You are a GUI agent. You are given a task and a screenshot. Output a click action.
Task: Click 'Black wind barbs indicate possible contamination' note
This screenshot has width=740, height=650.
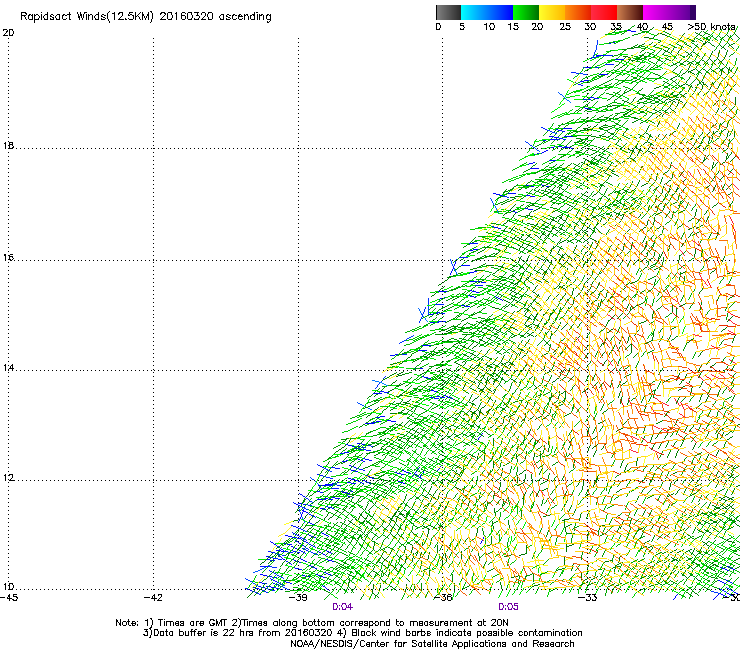(467, 633)
